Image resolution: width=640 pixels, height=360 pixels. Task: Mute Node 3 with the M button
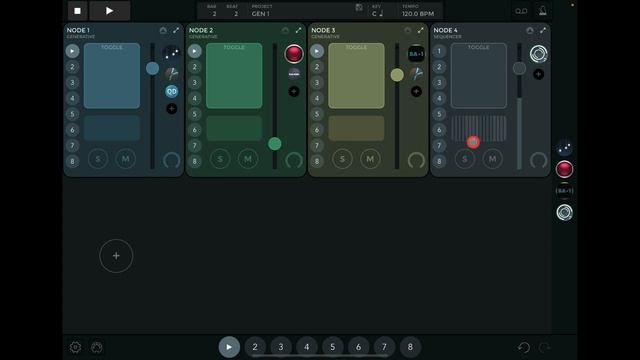370,159
